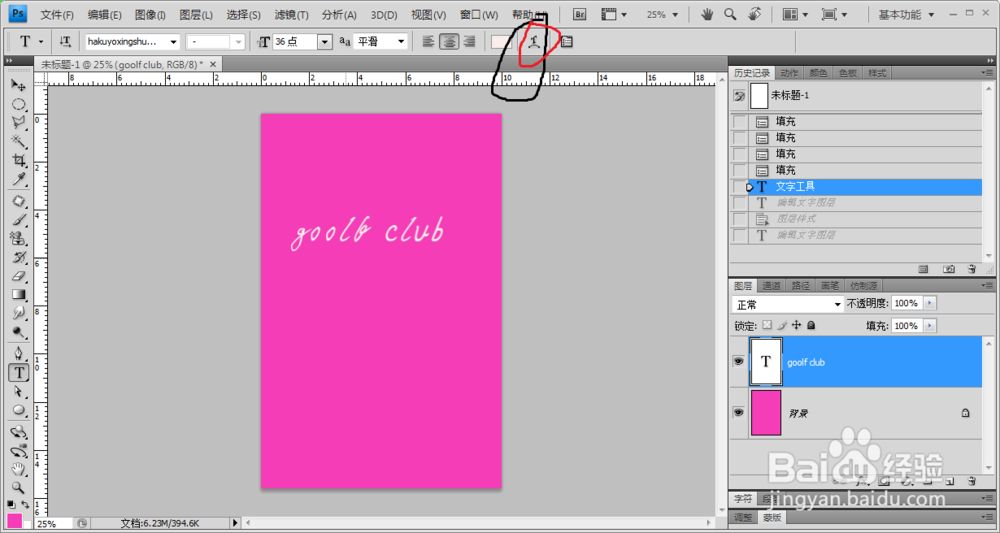Viewport: 1000px width, 533px height.
Task: Click the text color swatch in options bar
Action: pos(501,42)
